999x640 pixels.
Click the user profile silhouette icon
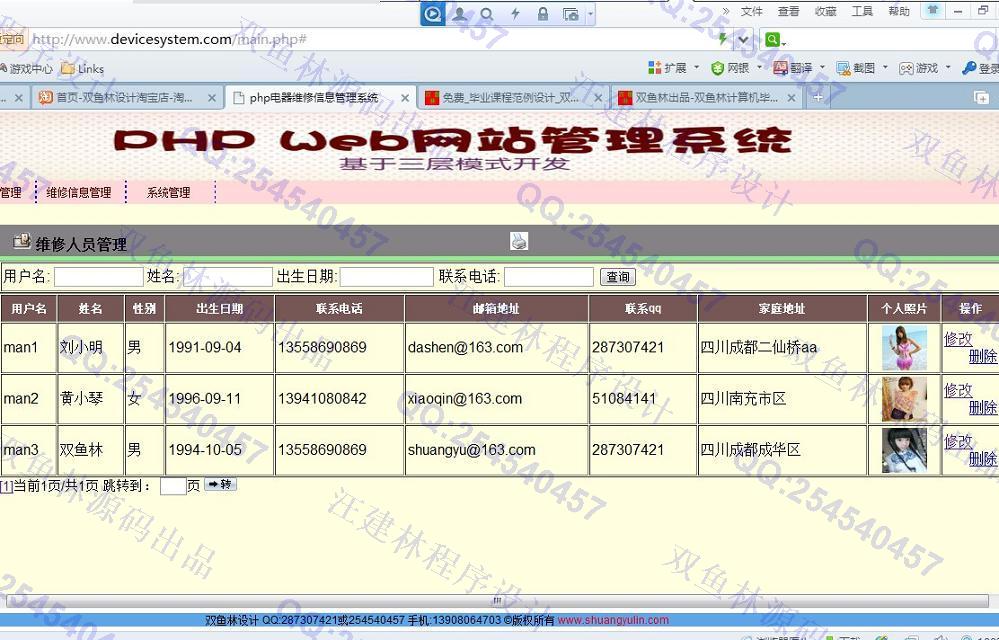[459, 13]
